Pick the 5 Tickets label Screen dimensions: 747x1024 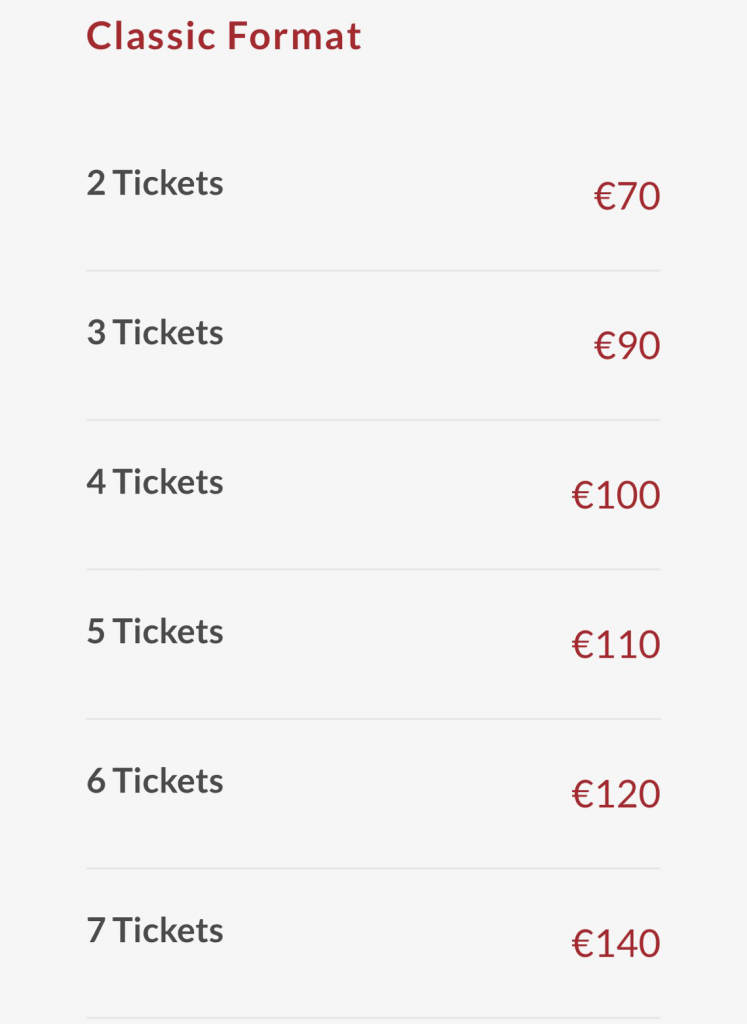click(x=155, y=632)
